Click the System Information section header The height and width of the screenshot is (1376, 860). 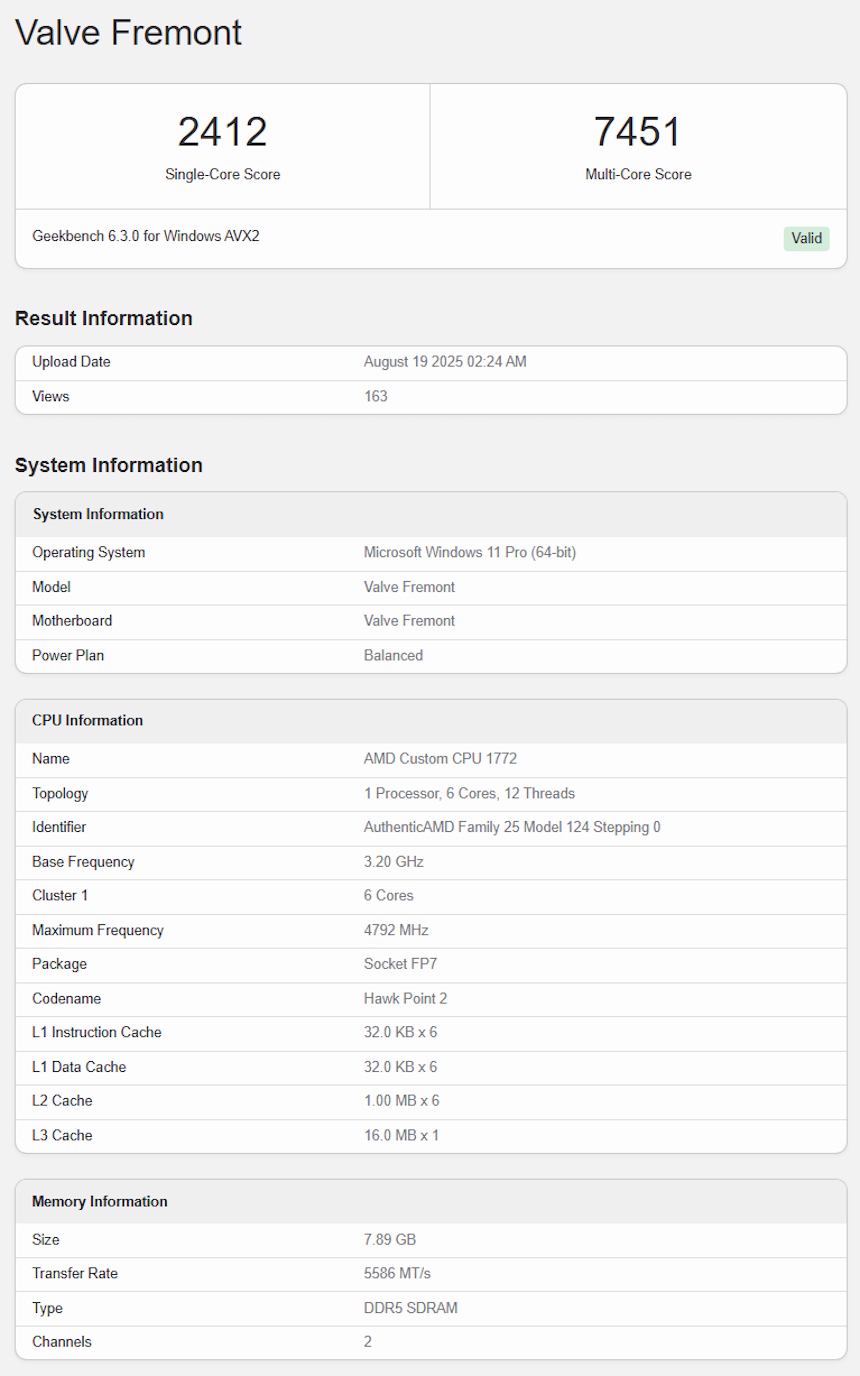108,465
